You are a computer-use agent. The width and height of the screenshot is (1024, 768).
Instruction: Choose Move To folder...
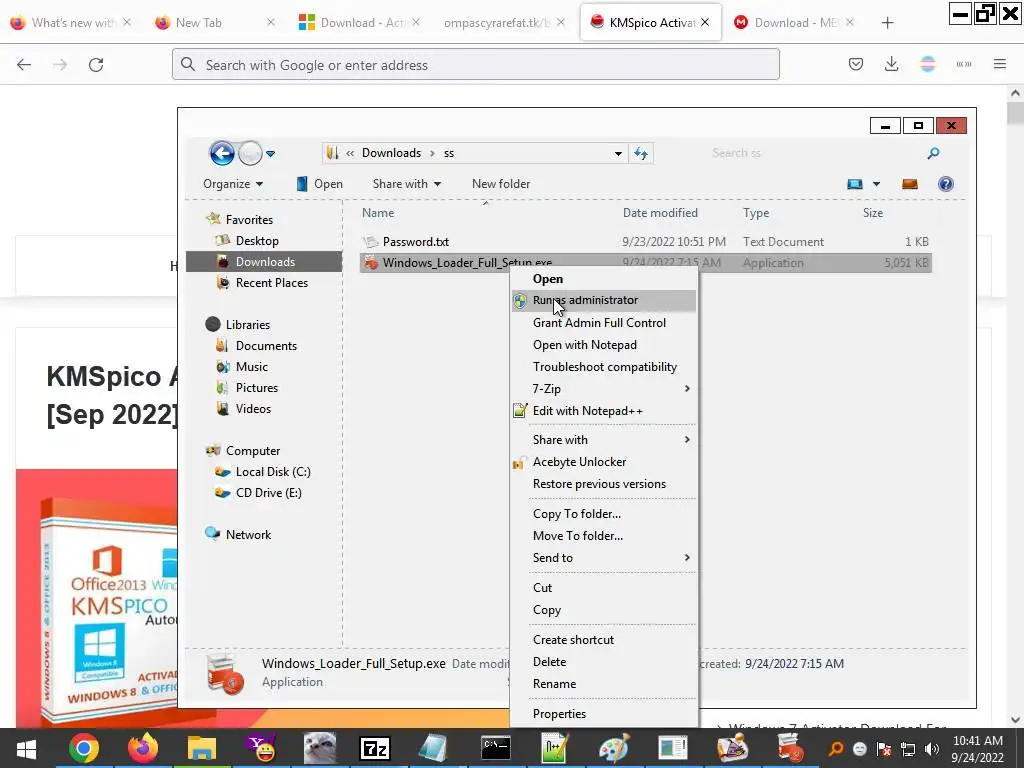(x=577, y=536)
